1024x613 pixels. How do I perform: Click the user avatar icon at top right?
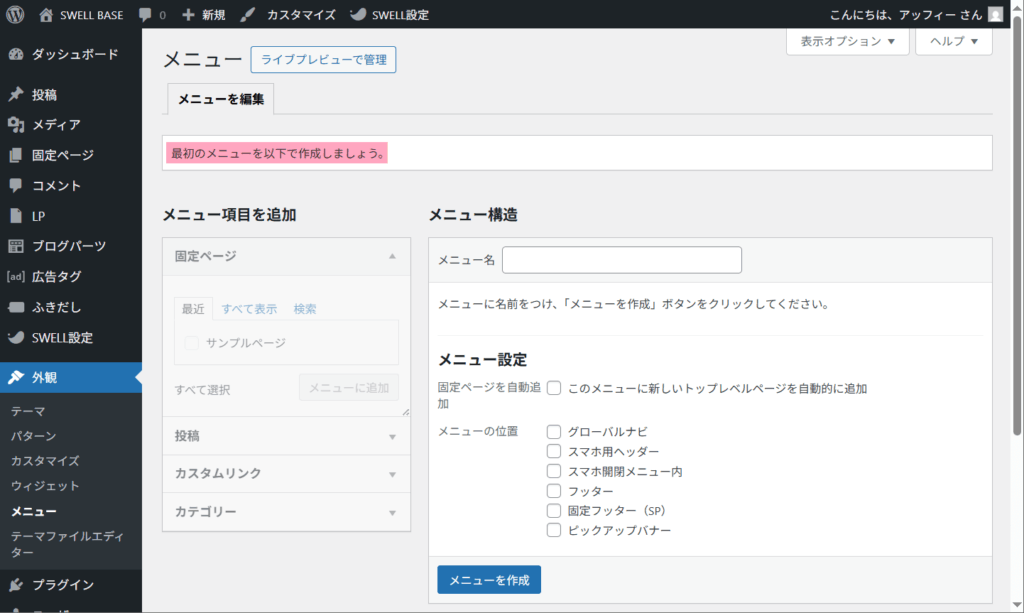point(995,14)
